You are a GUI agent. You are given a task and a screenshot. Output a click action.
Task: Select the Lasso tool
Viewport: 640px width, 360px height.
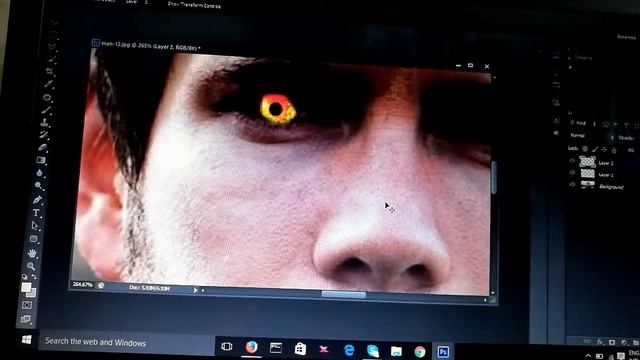tap(52, 47)
